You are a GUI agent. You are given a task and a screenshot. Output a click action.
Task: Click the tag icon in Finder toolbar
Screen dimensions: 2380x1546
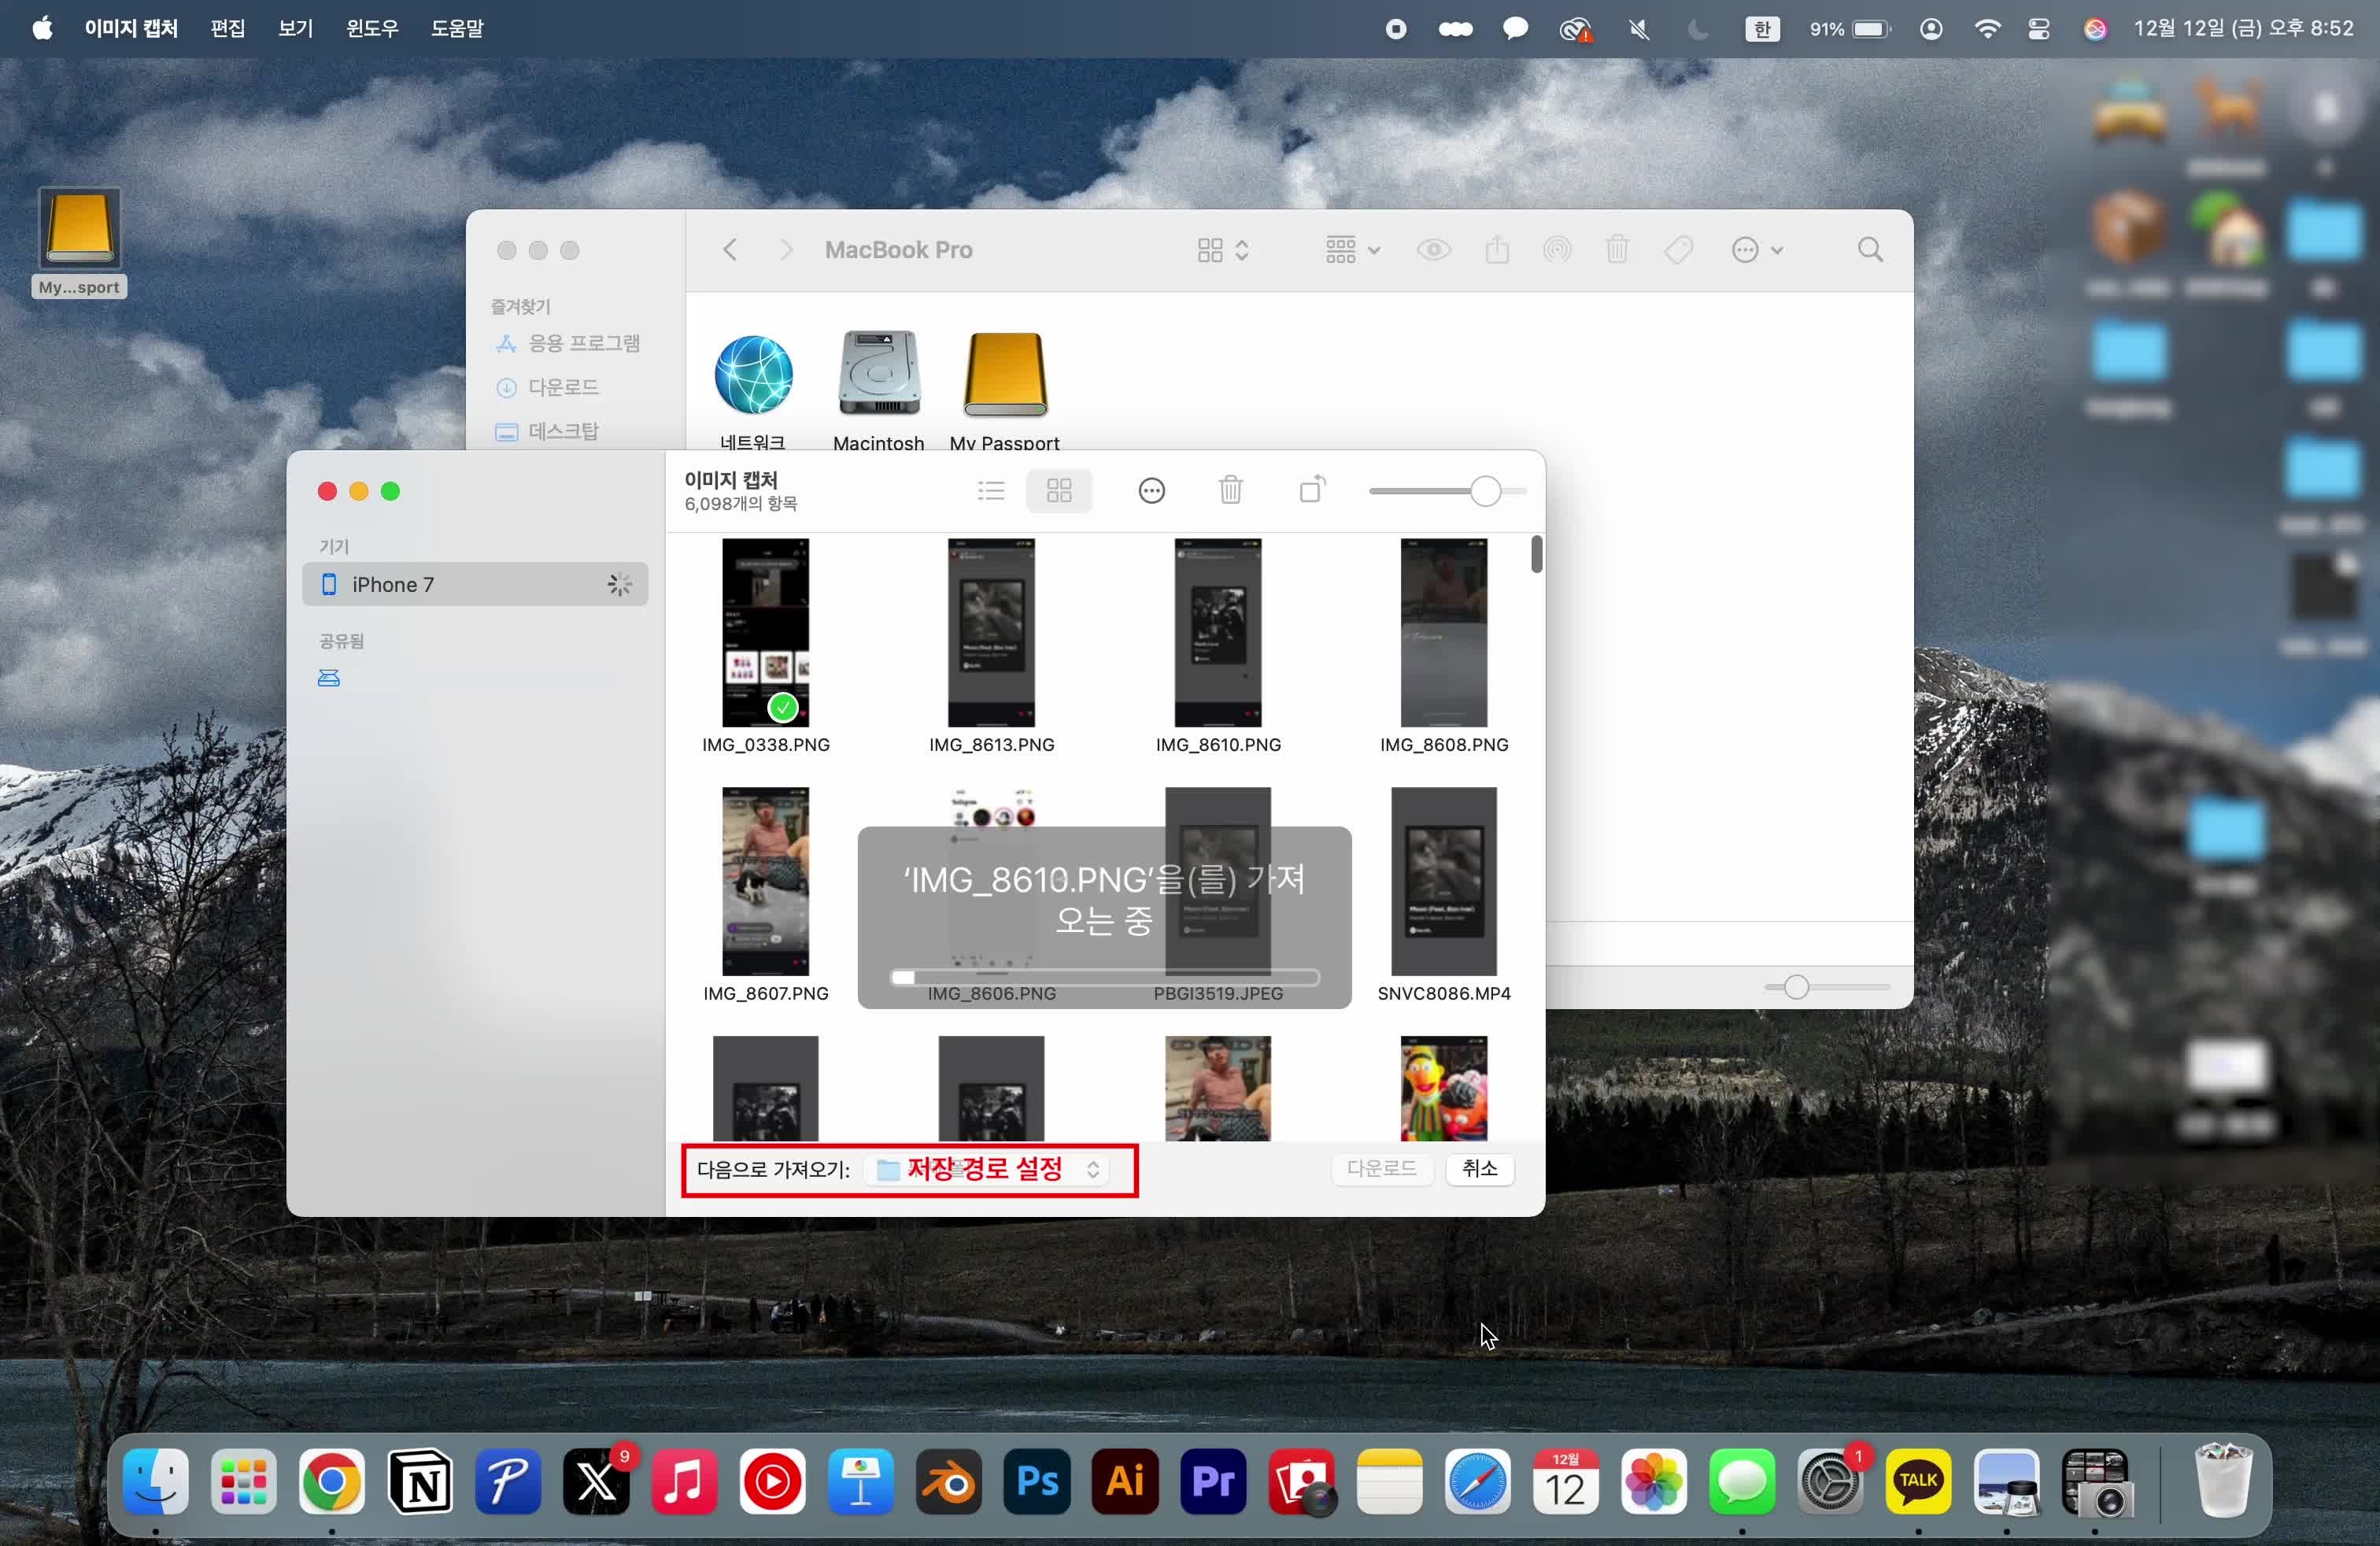1678,250
